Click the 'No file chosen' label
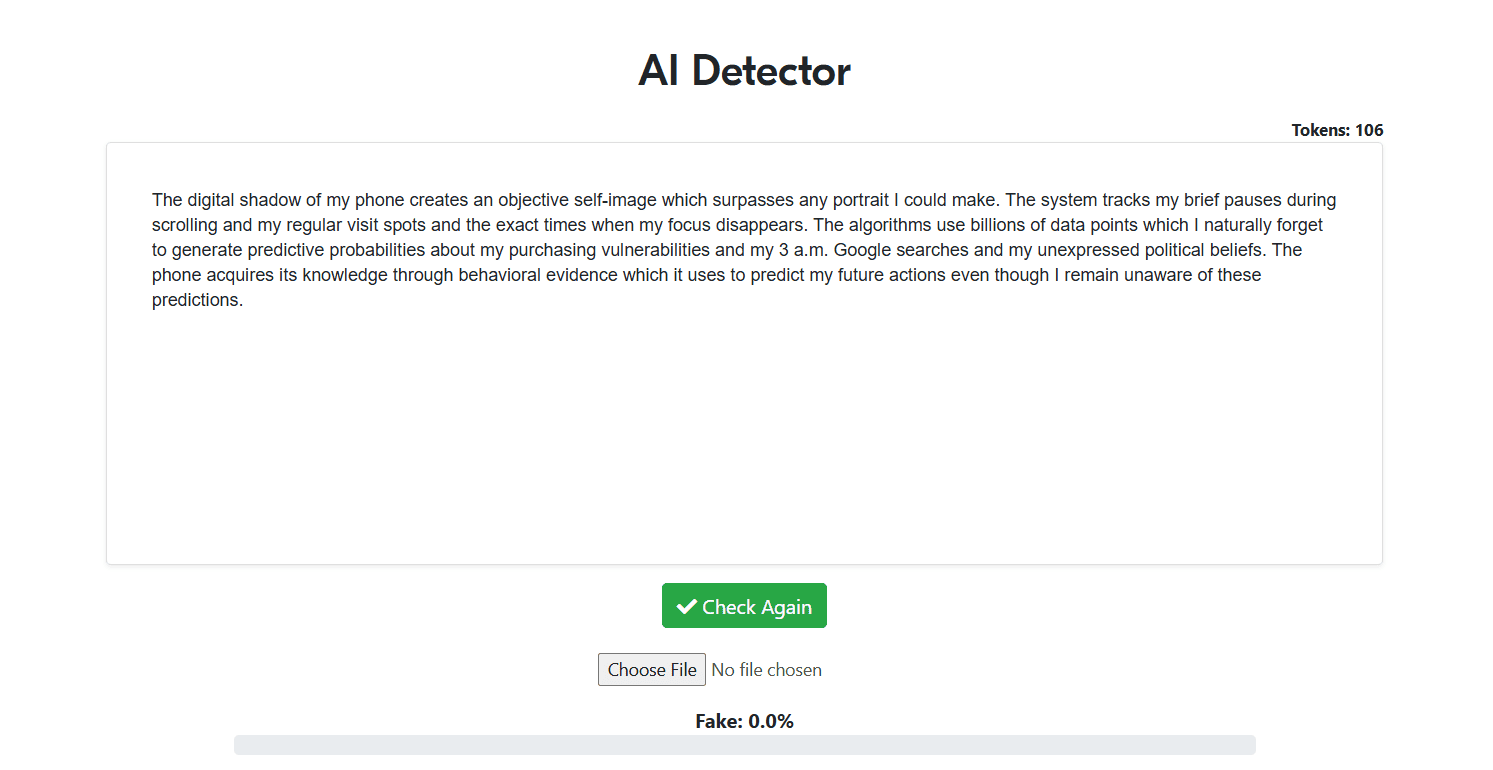Screen dimensions: 1493x770 point(767,670)
